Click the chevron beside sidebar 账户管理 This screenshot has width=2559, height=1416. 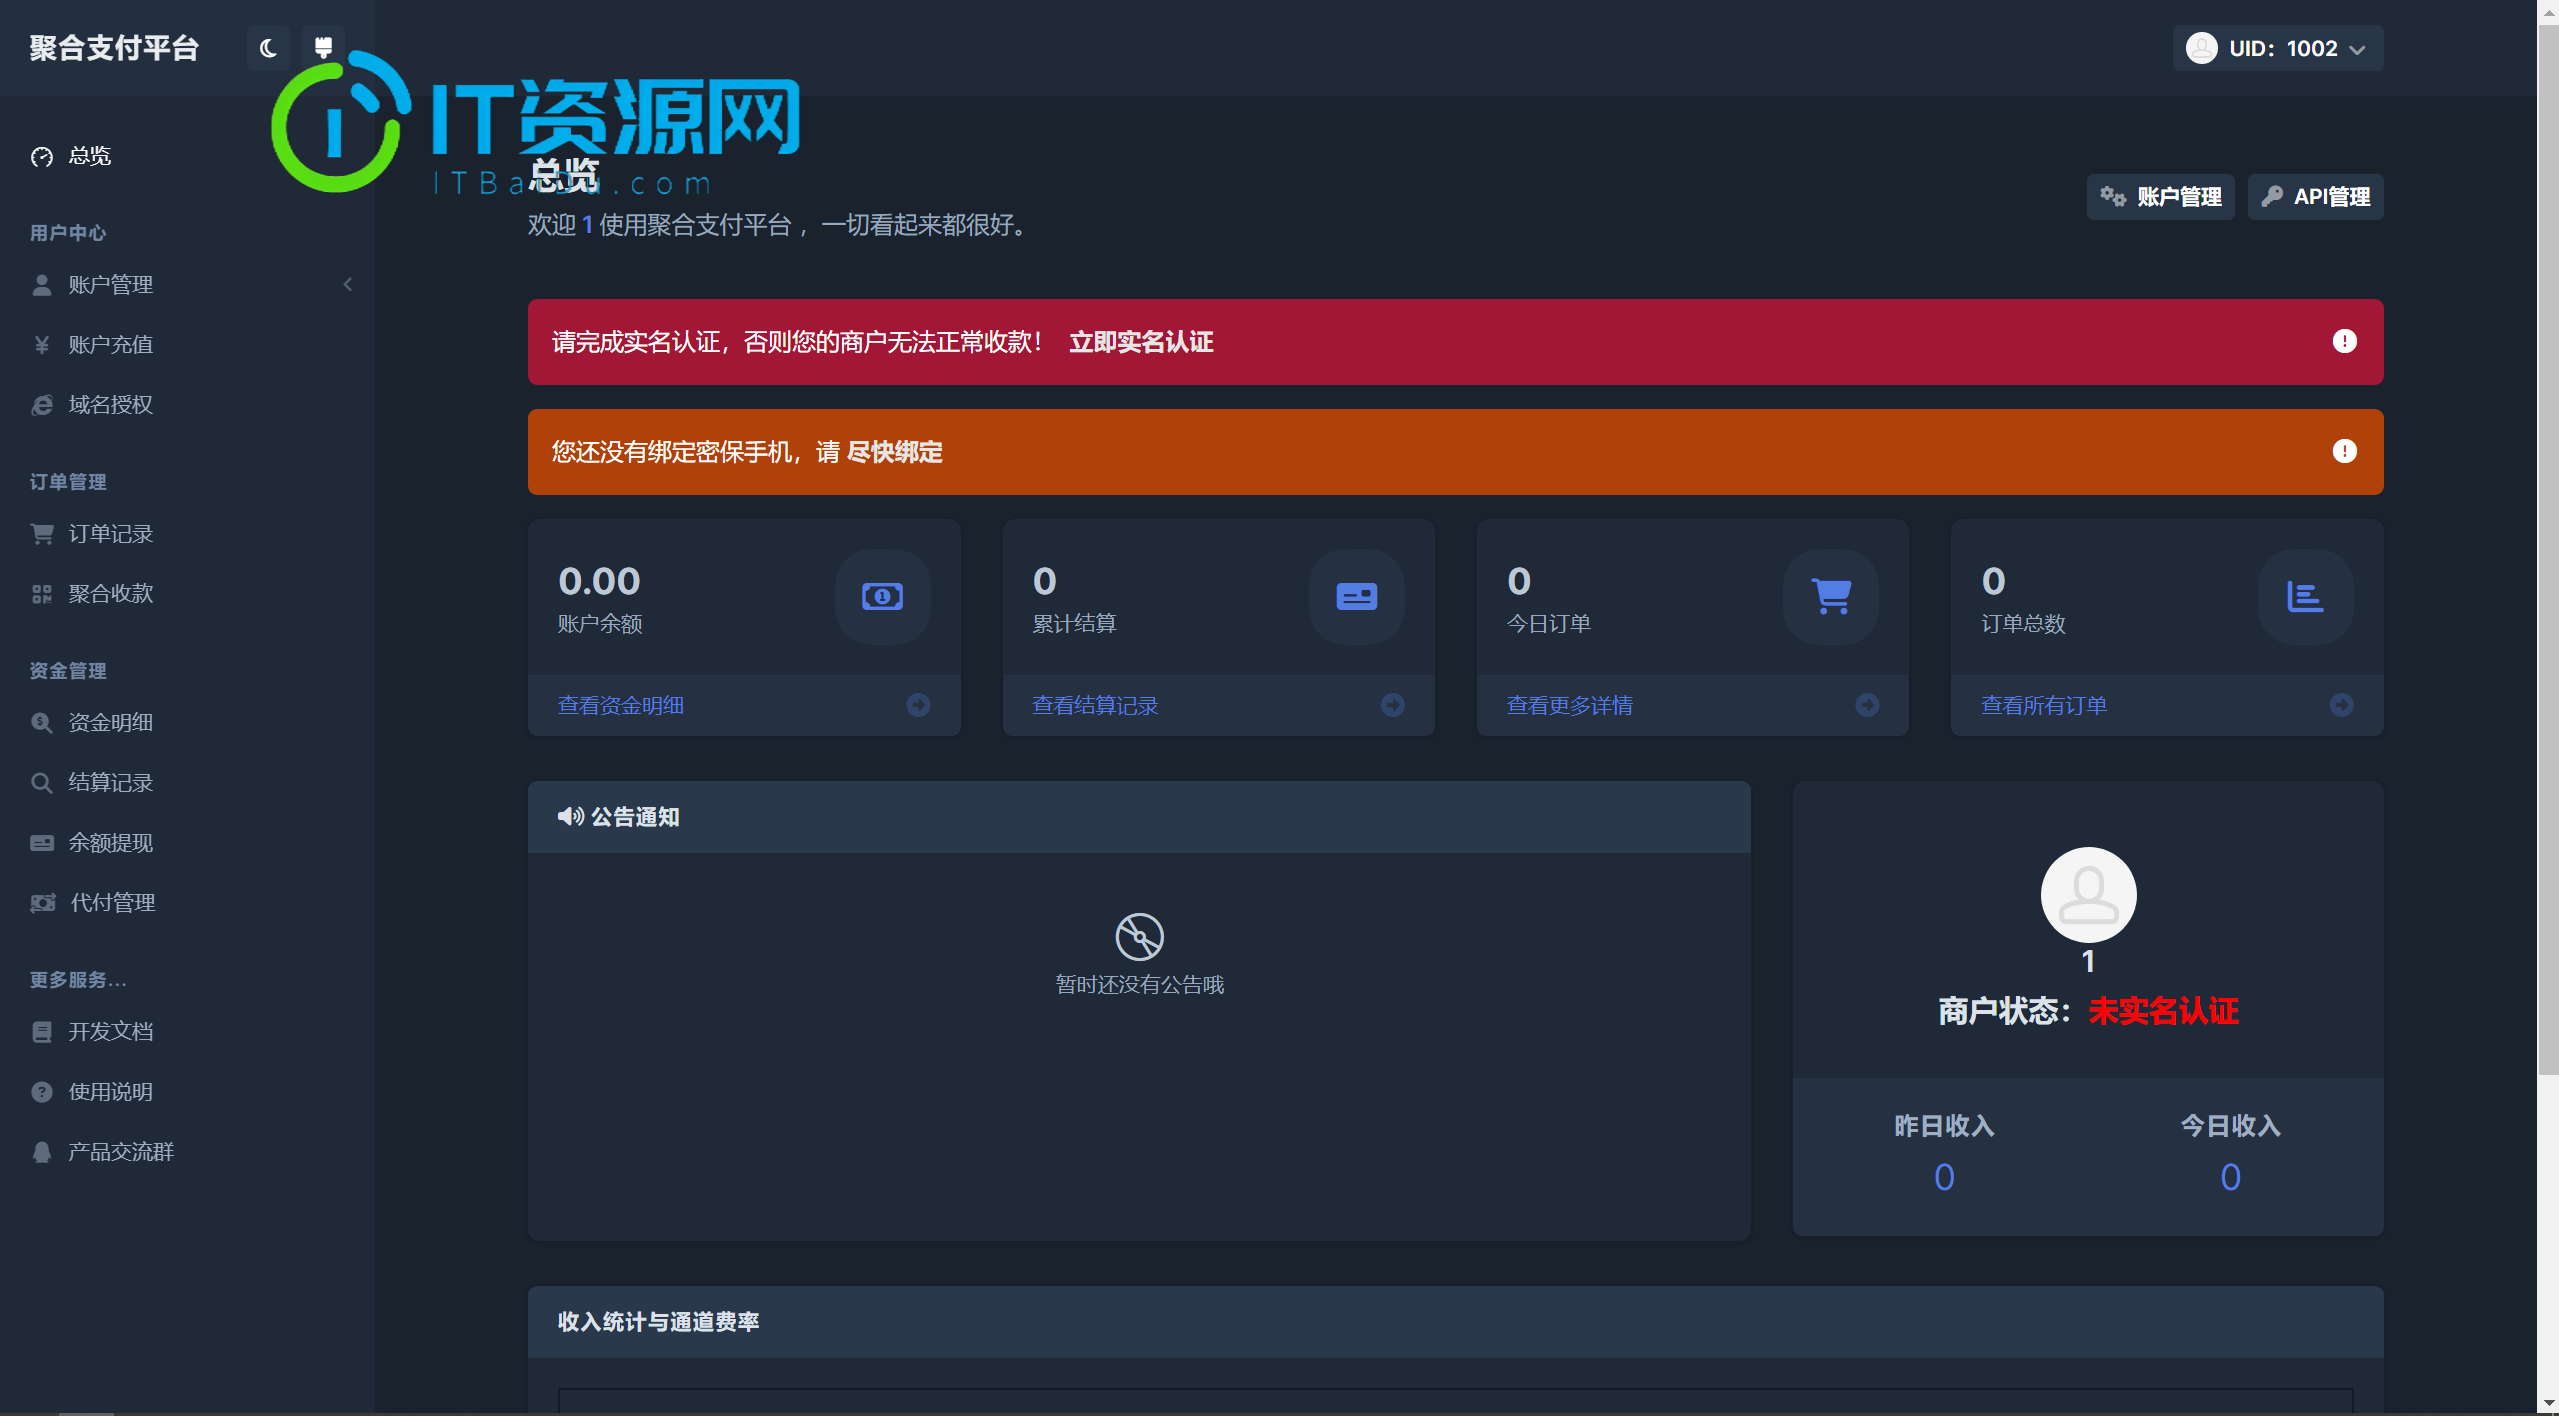click(348, 285)
